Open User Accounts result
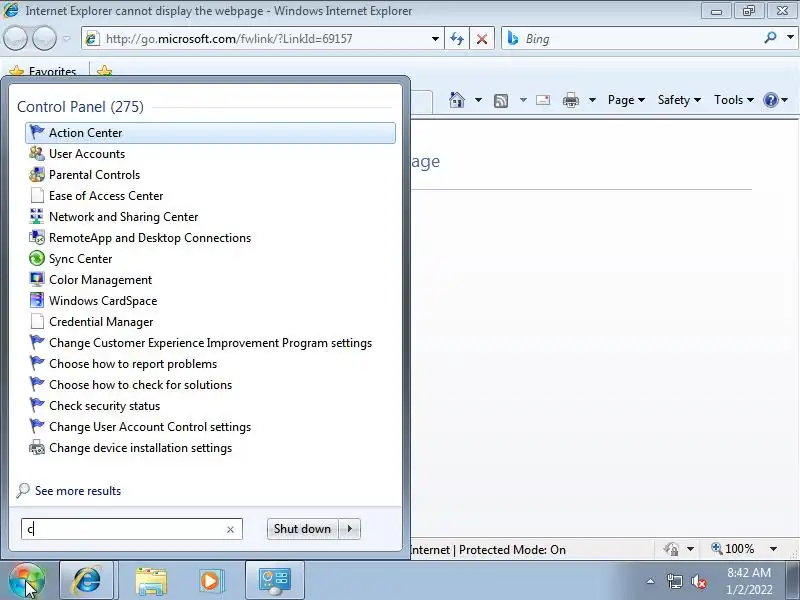Screen dimensions: 800x600 point(210,154)
